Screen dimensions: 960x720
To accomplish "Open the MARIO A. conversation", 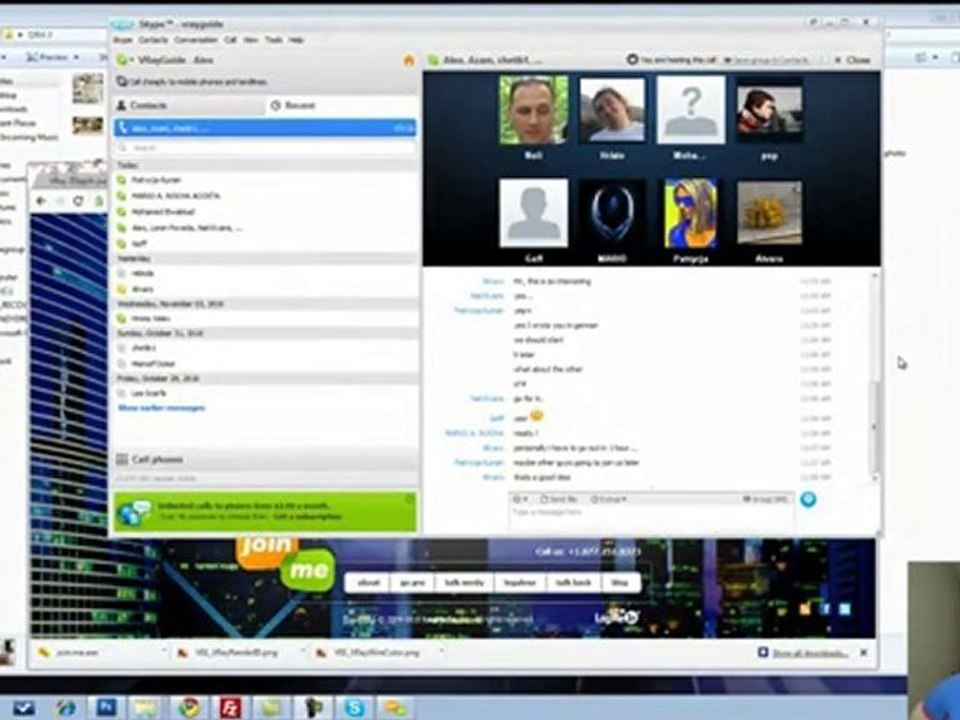I will (x=264, y=196).
